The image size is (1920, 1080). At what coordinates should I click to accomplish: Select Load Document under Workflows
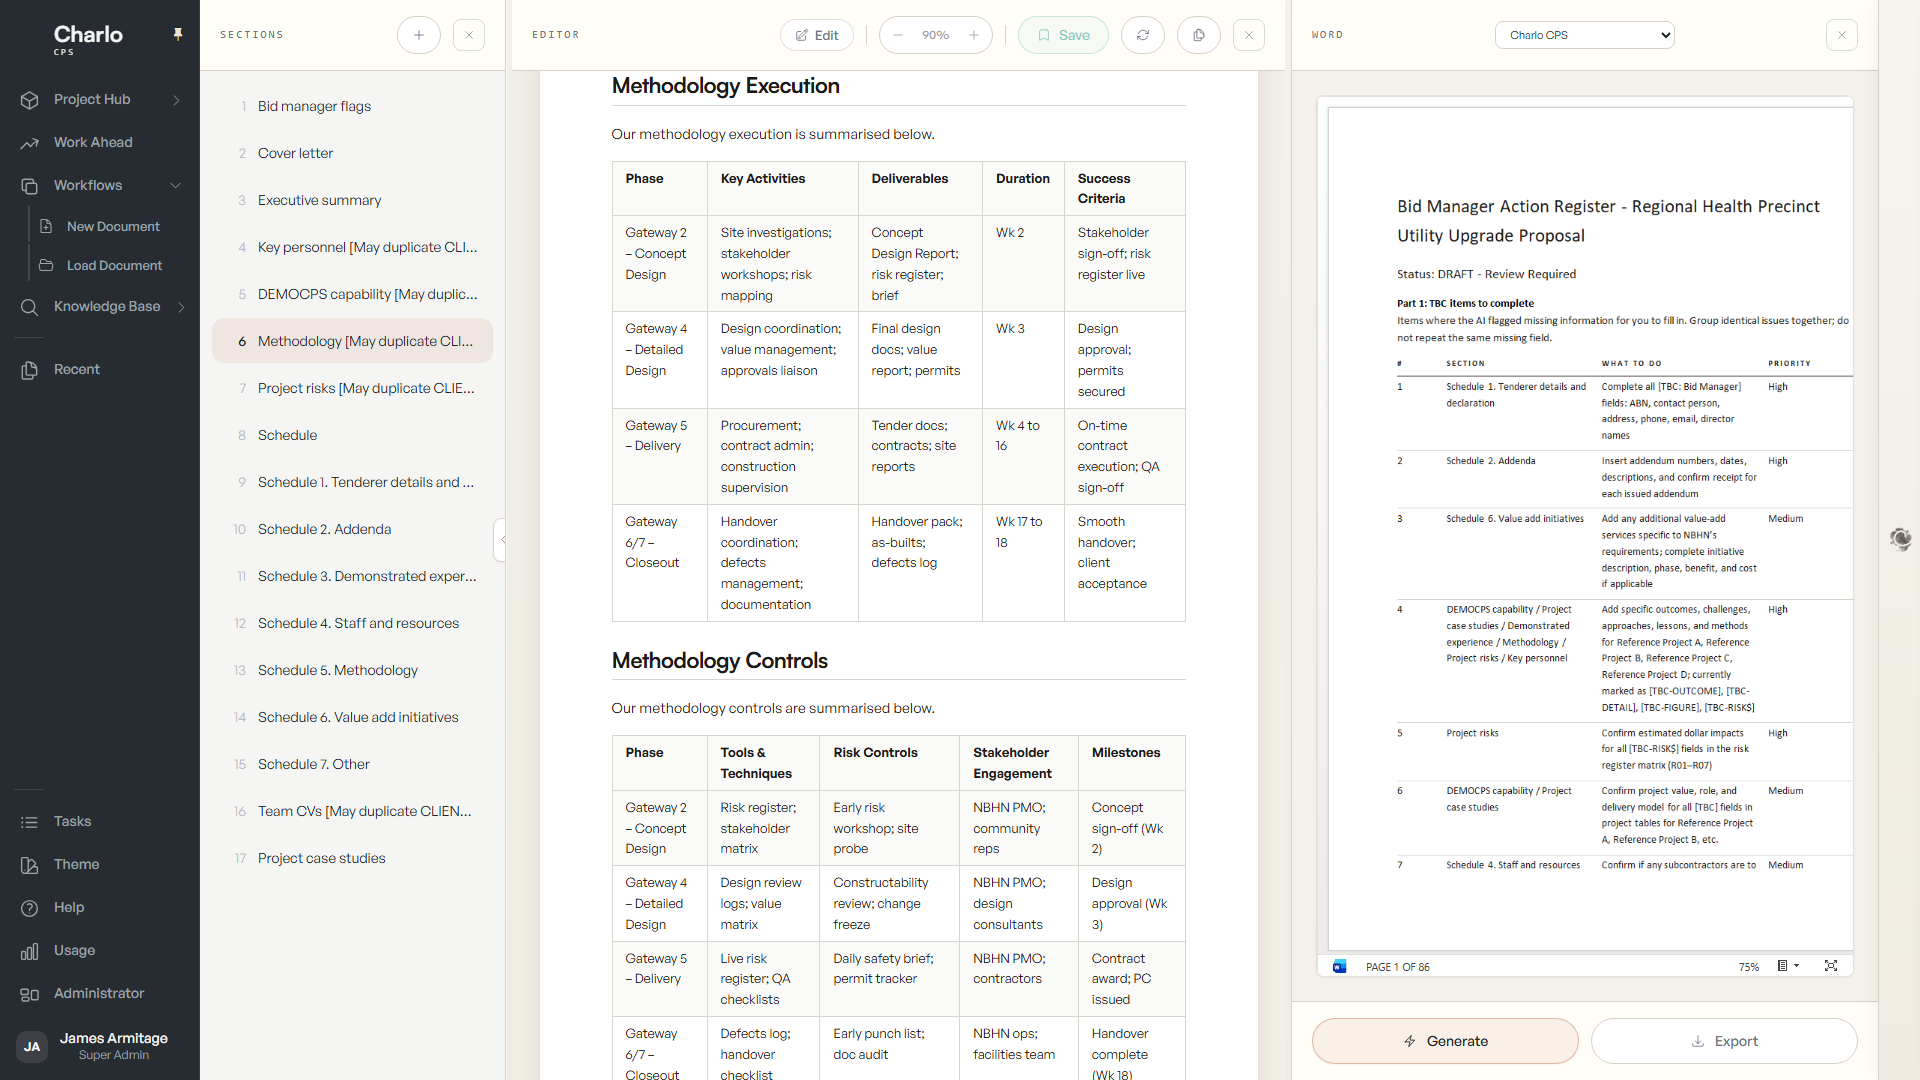tap(112, 265)
